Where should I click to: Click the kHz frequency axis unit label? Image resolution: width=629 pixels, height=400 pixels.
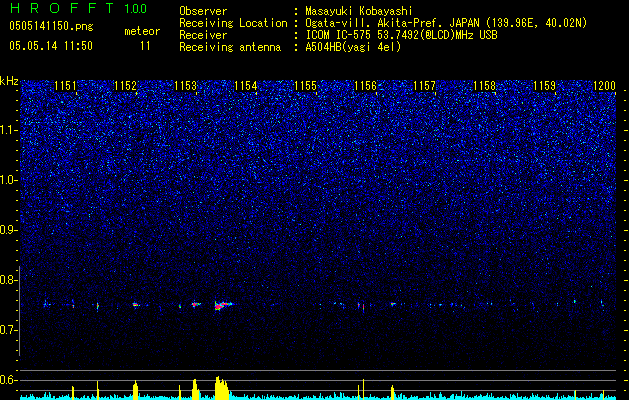[x=9, y=81]
